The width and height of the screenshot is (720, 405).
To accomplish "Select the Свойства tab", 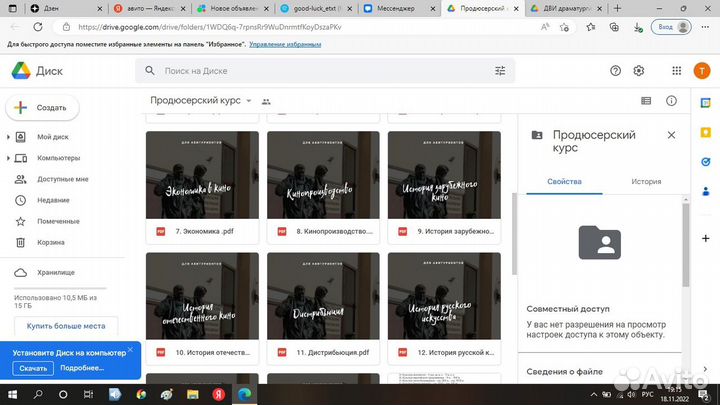I will 564,181.
